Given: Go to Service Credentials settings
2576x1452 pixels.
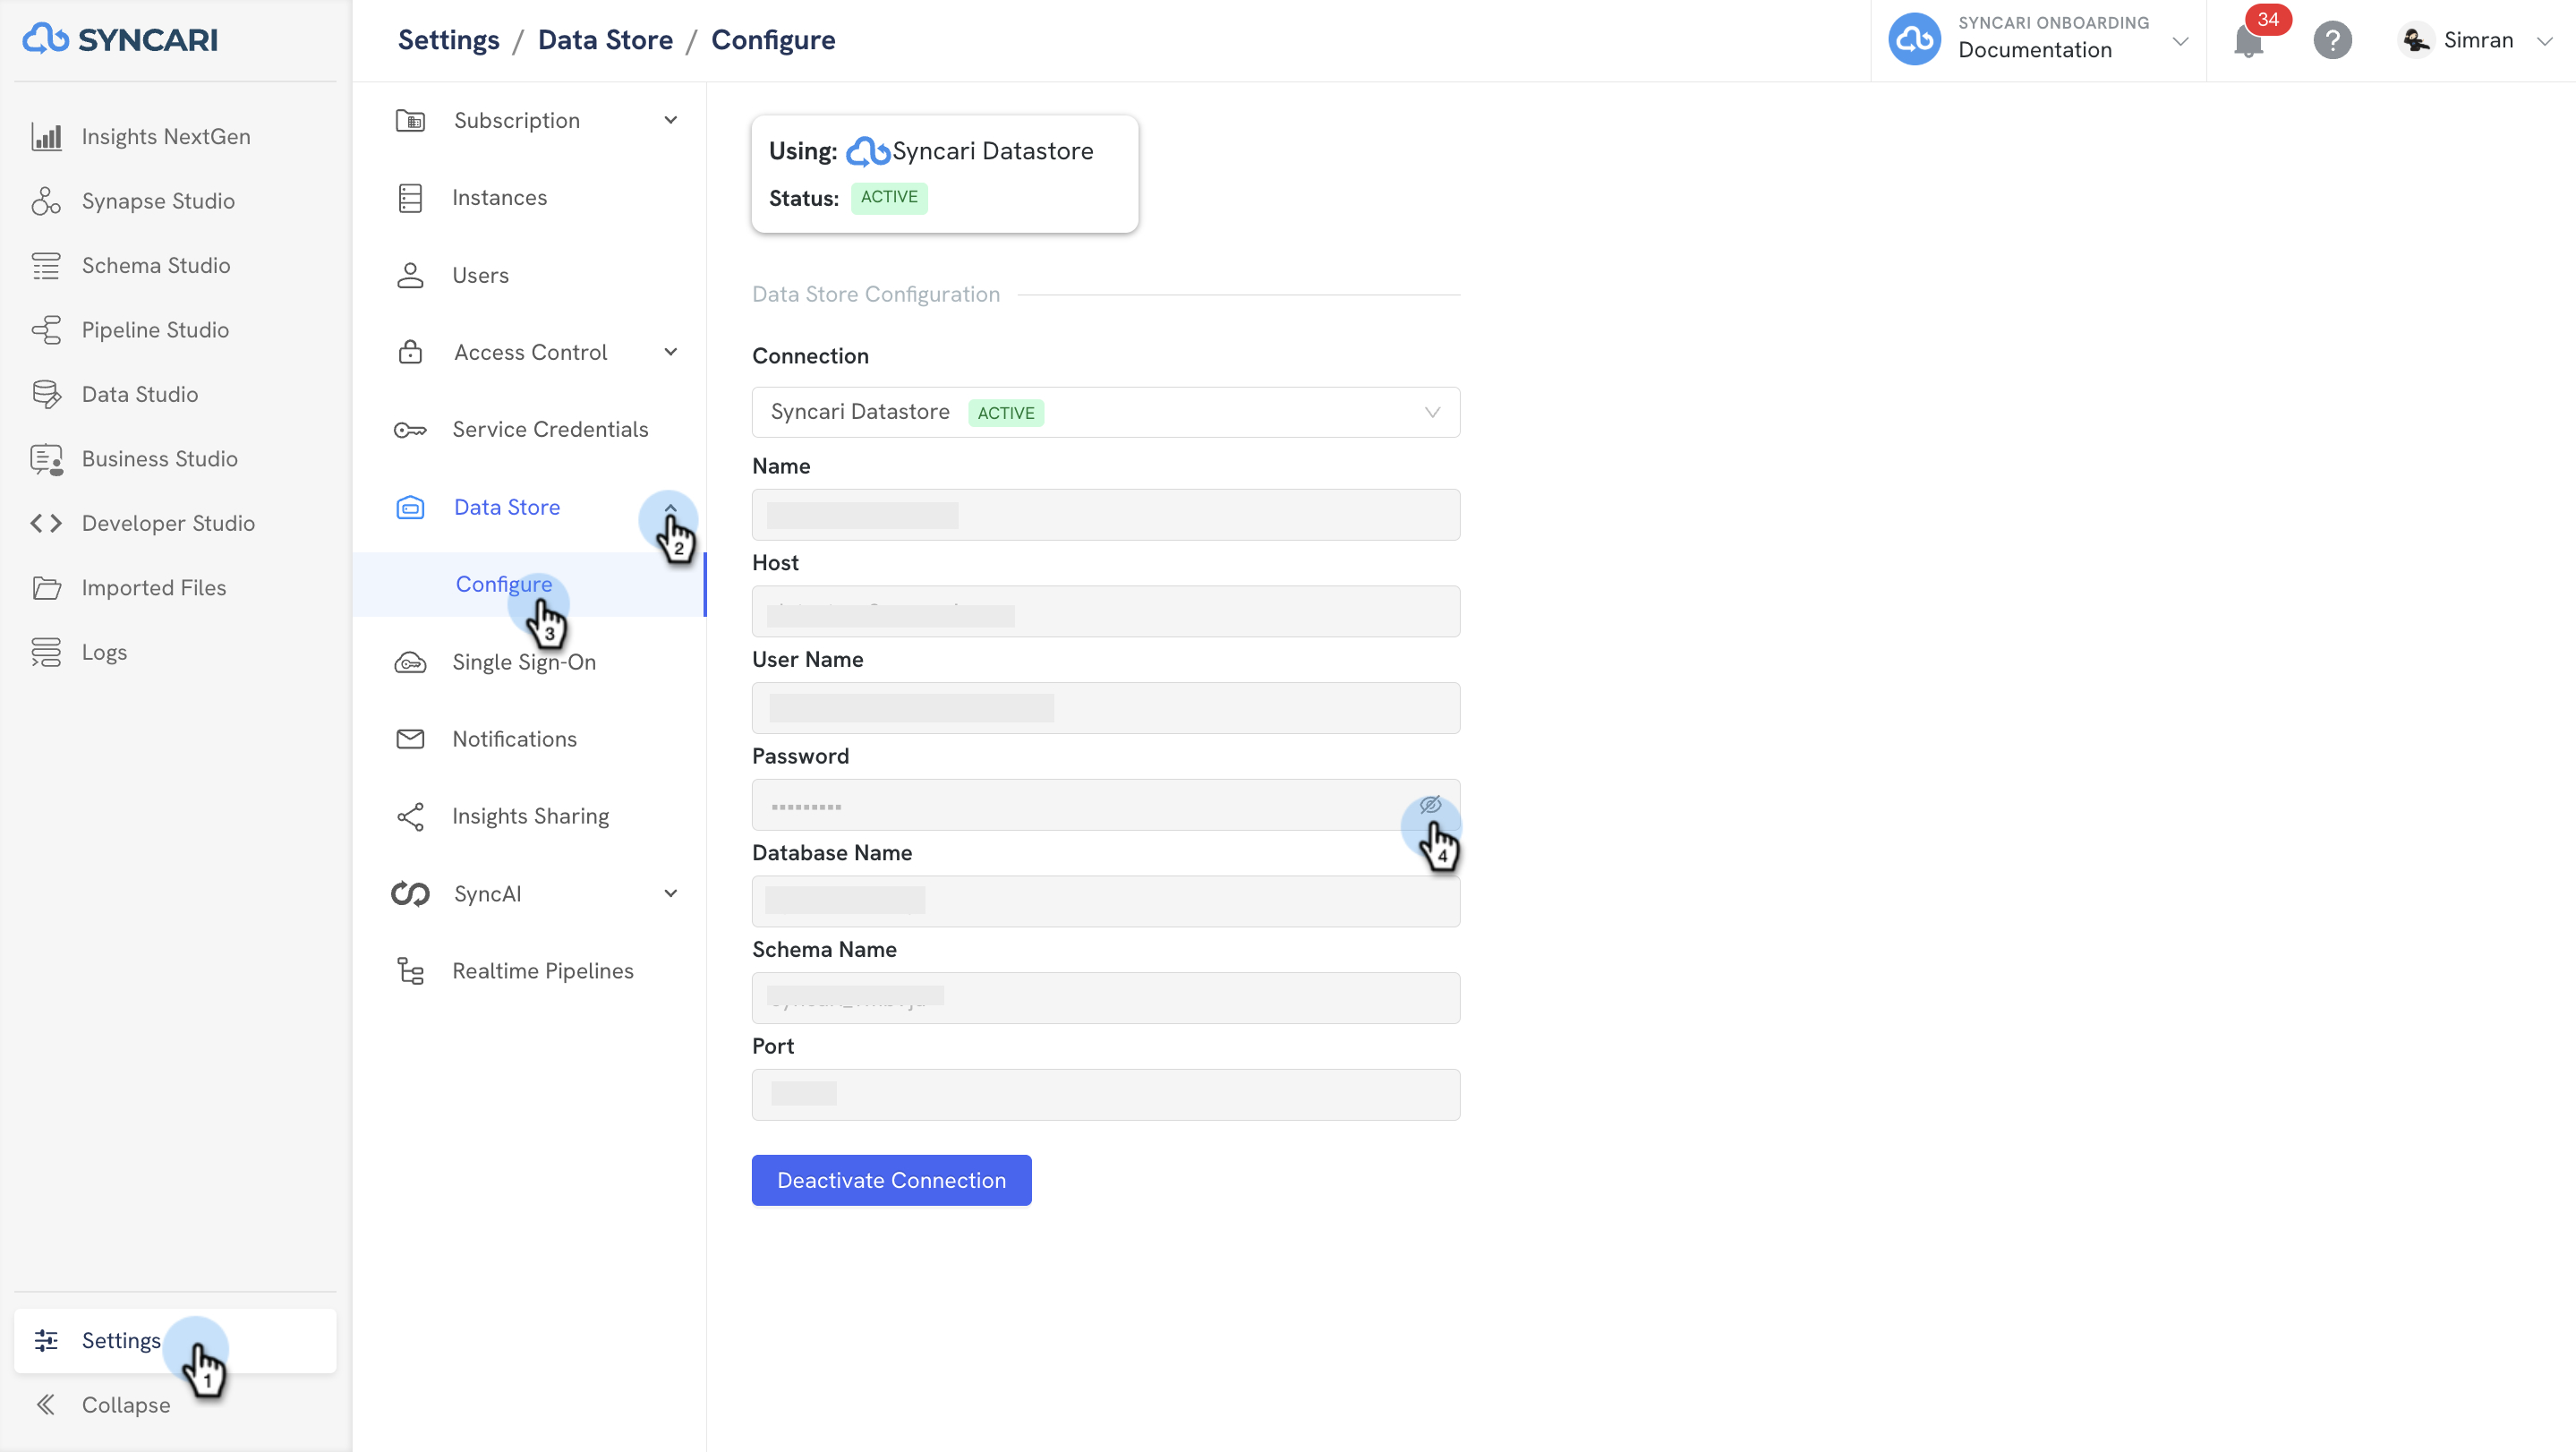Looking at the screenshot, I should pyautogui.click(x=550, y=430).
